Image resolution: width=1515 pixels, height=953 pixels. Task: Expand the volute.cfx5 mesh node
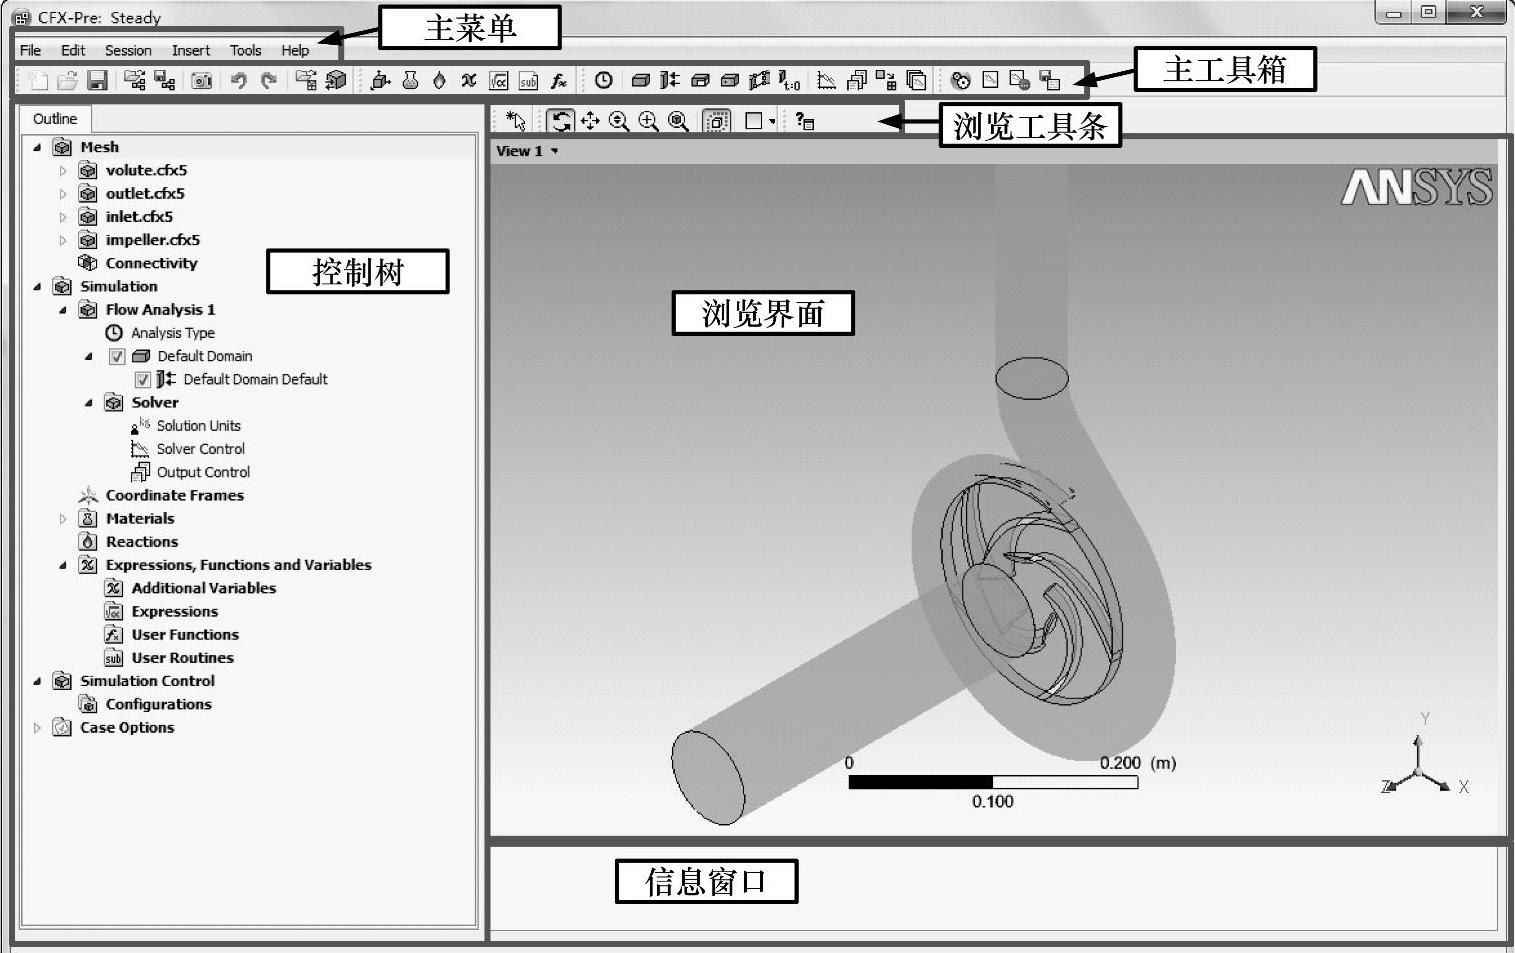(63, 170)
